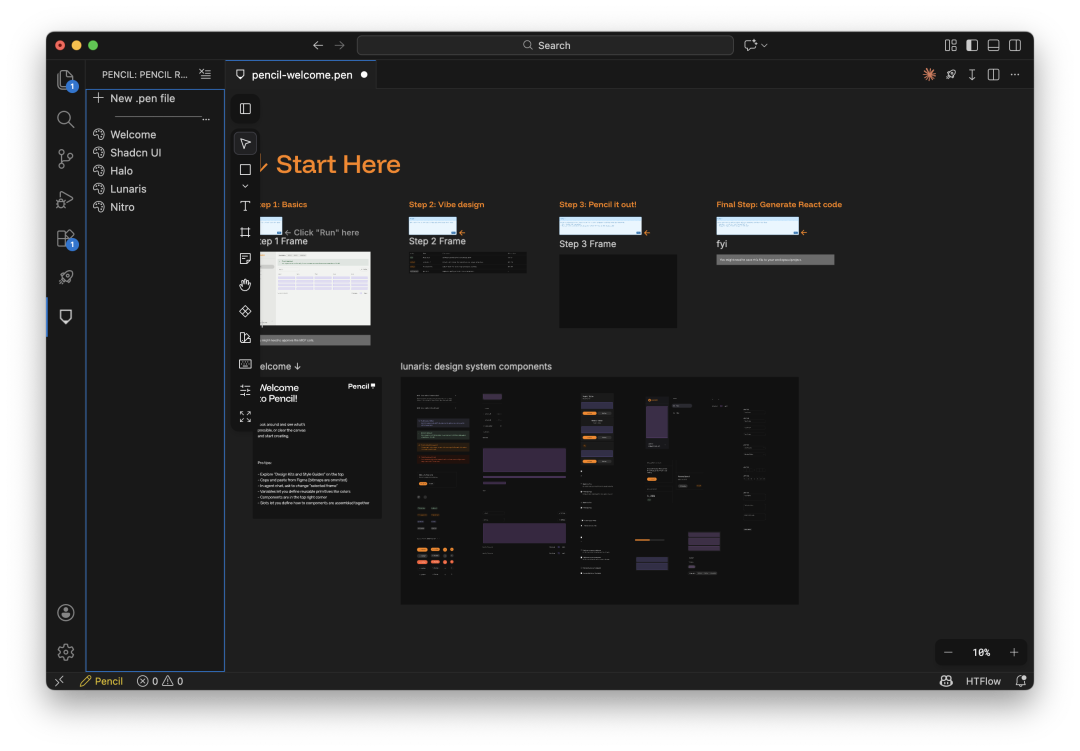Toggle the canvas layers side panel

245,109
